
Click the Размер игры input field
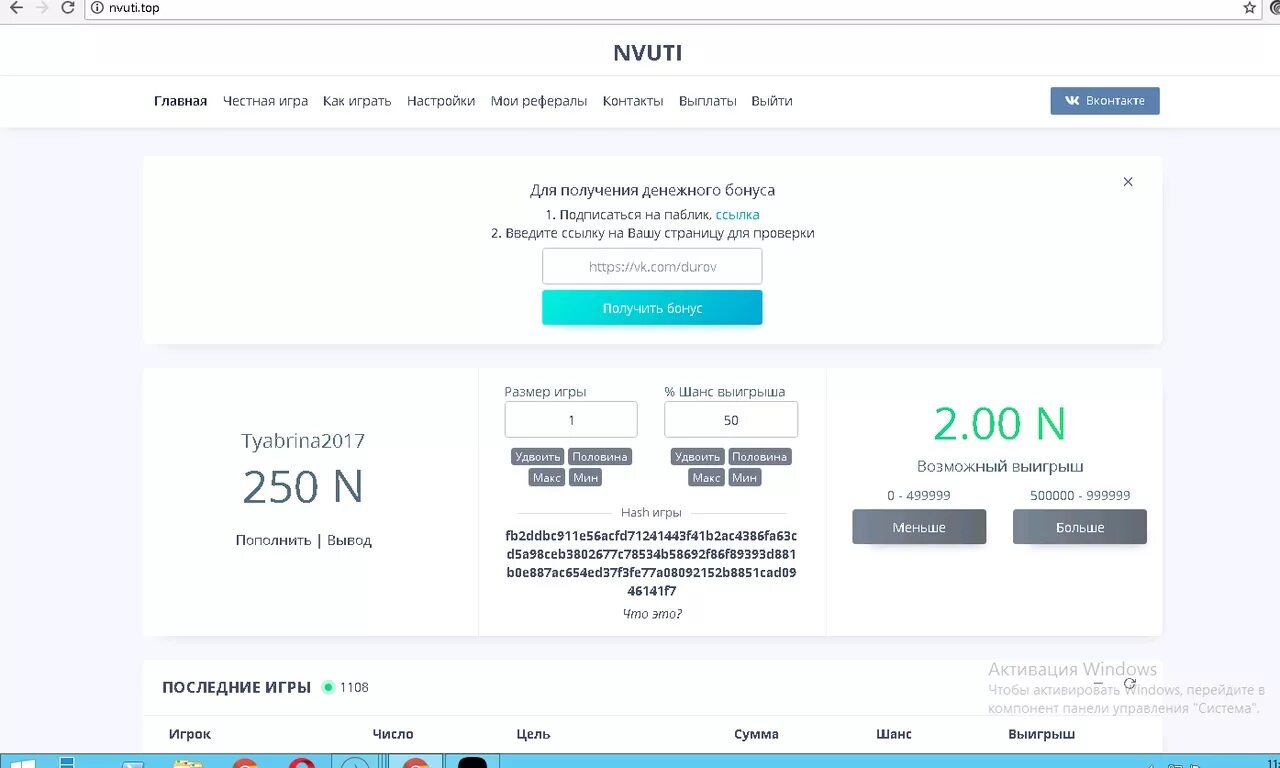[571, 420]
